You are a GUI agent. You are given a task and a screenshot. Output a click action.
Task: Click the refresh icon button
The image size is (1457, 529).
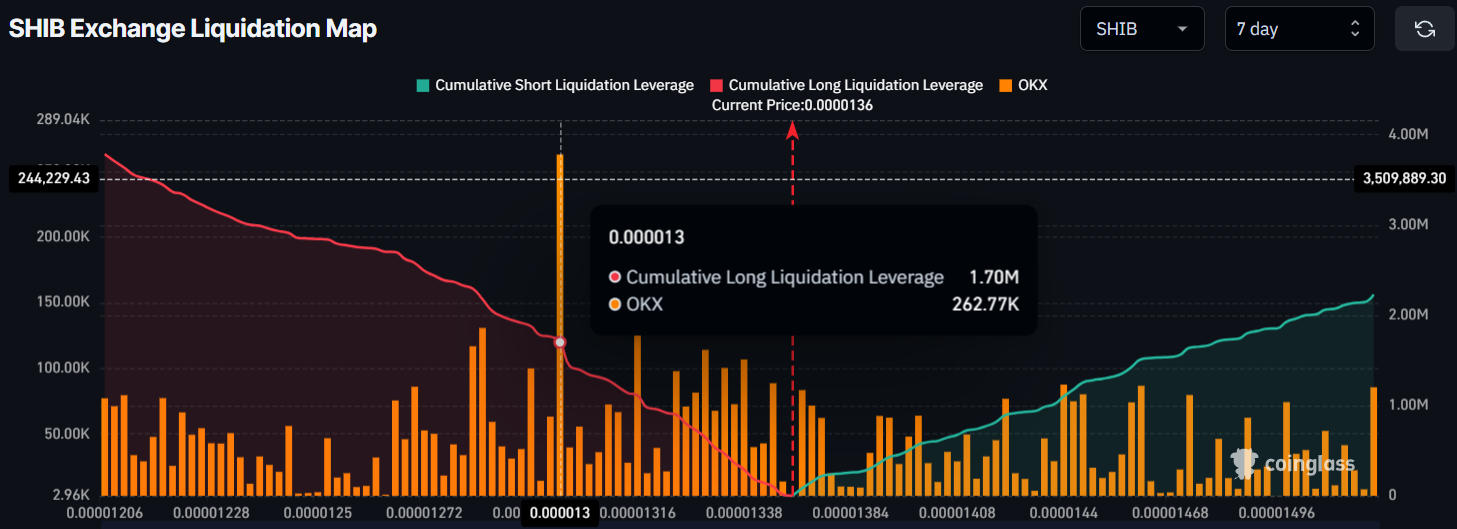(x=1425, y=29)
